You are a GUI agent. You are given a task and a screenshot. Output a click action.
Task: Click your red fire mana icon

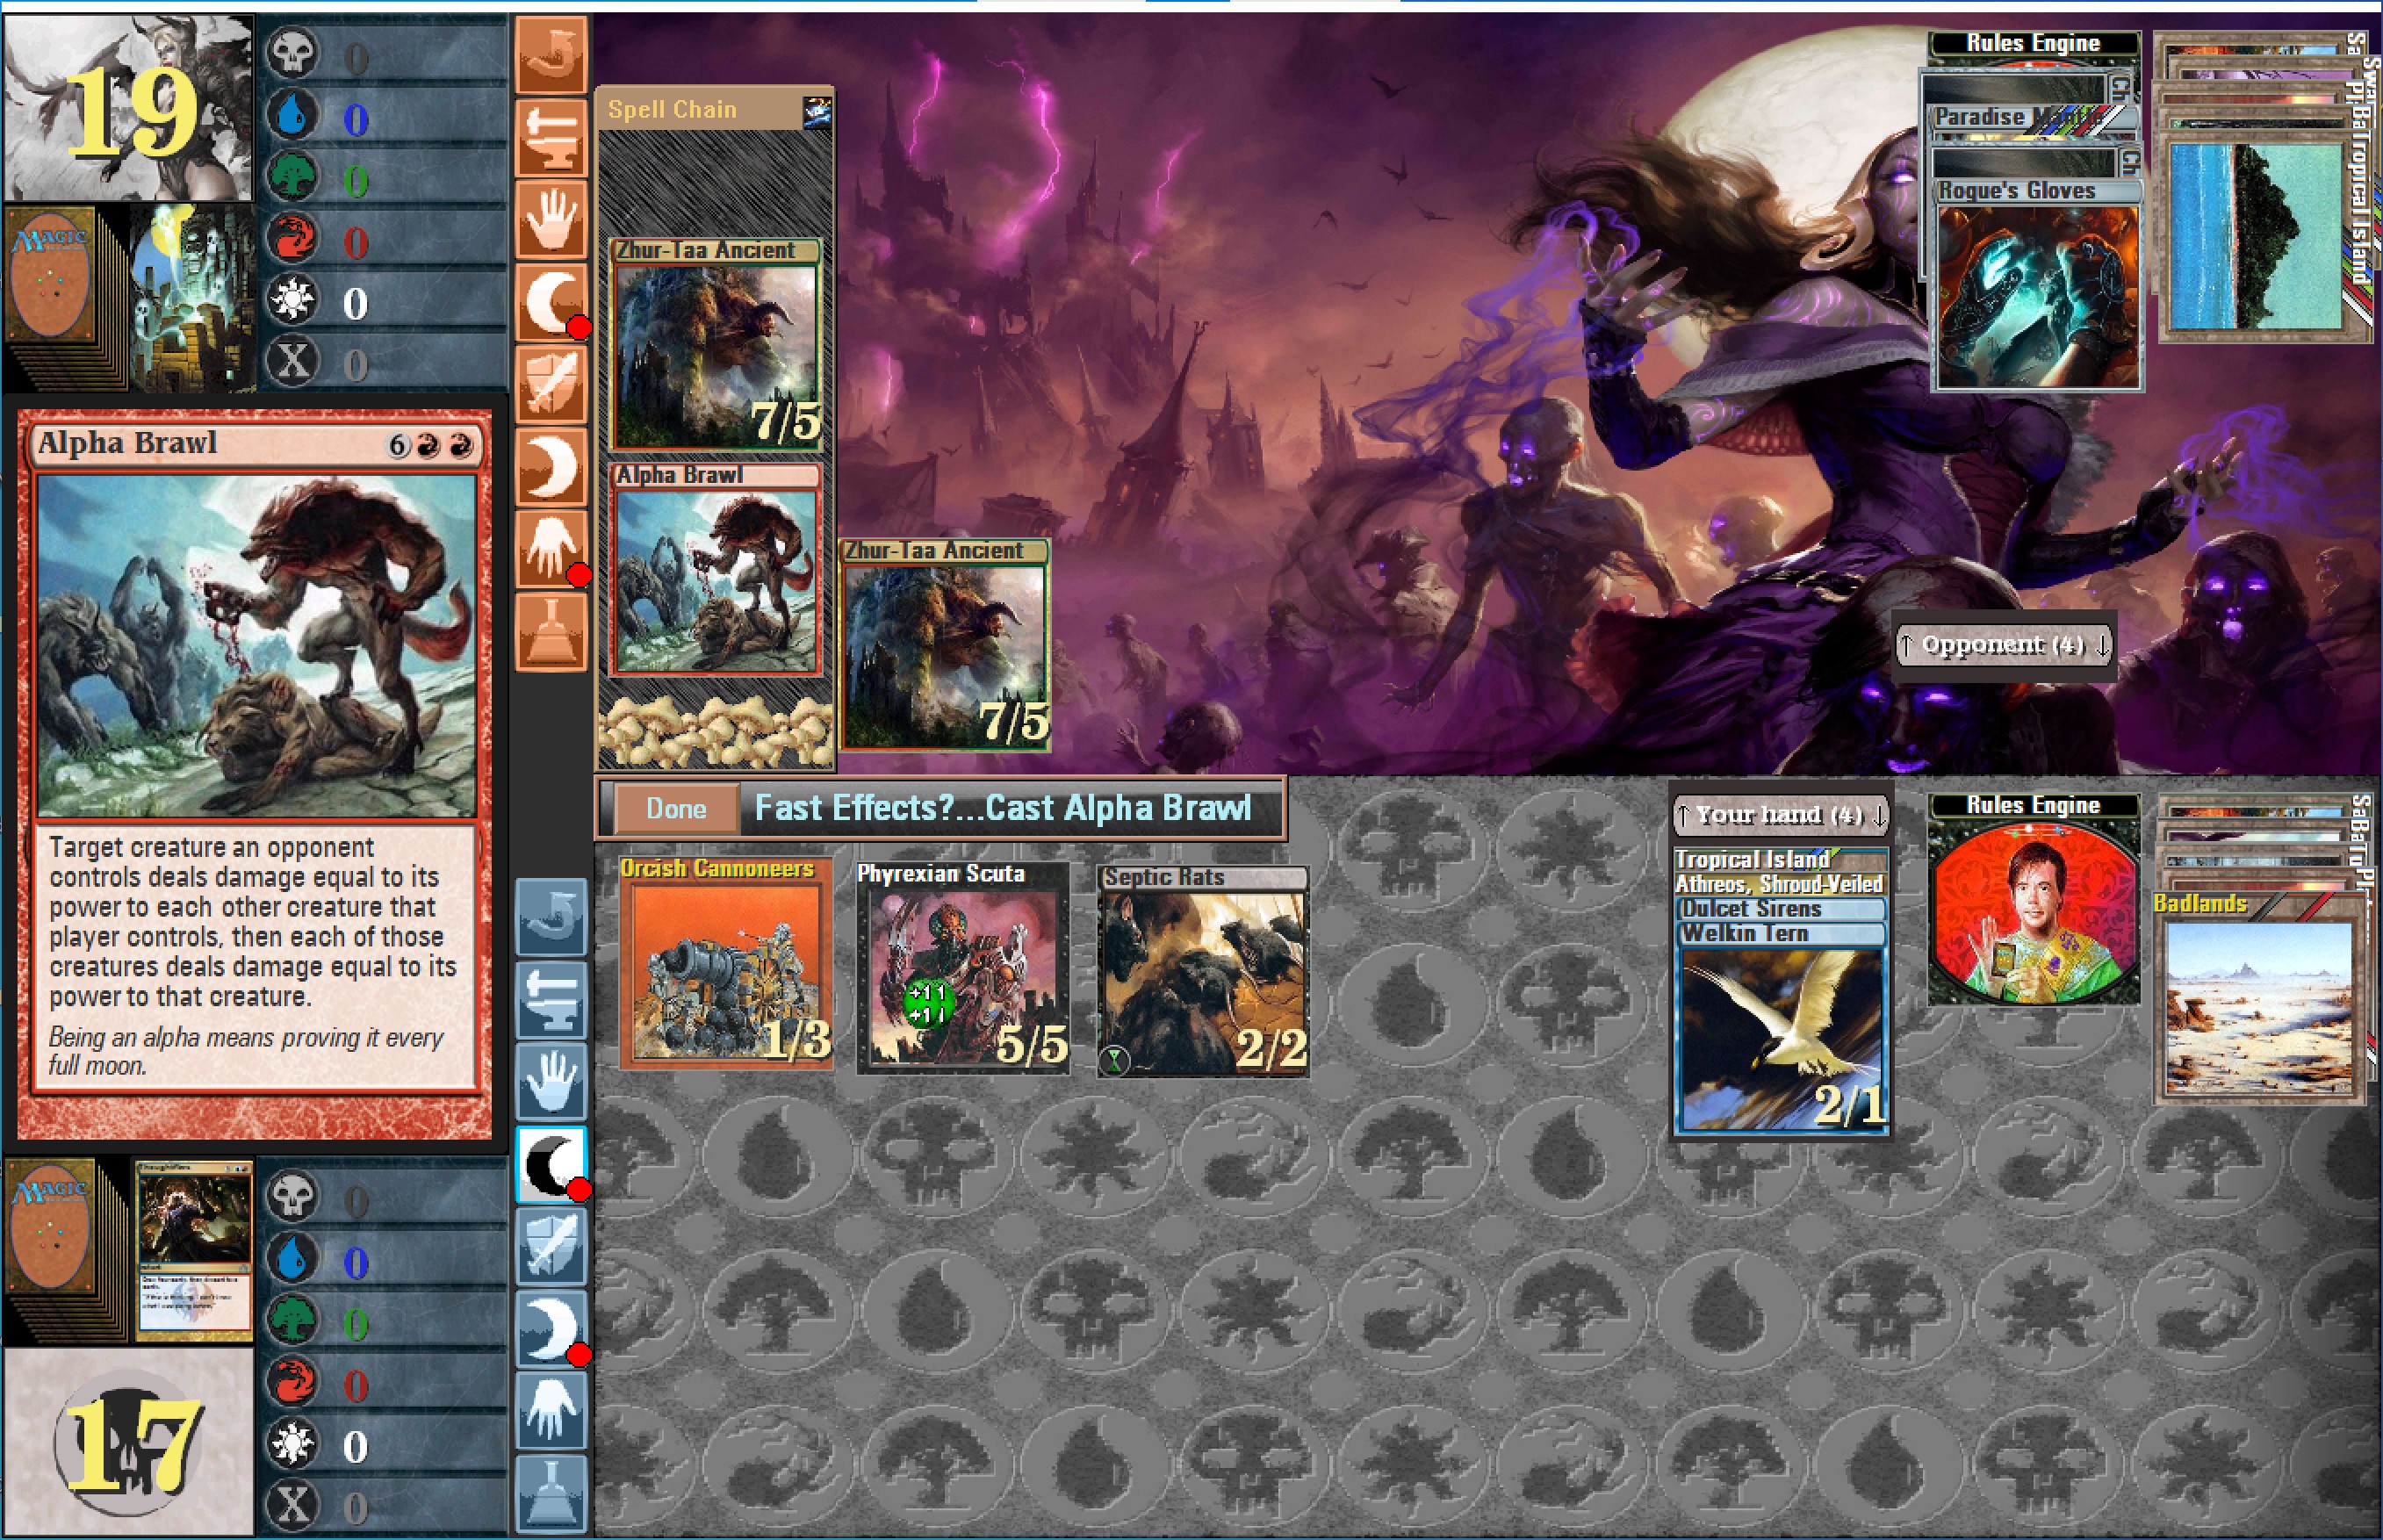click(293, 1382)
